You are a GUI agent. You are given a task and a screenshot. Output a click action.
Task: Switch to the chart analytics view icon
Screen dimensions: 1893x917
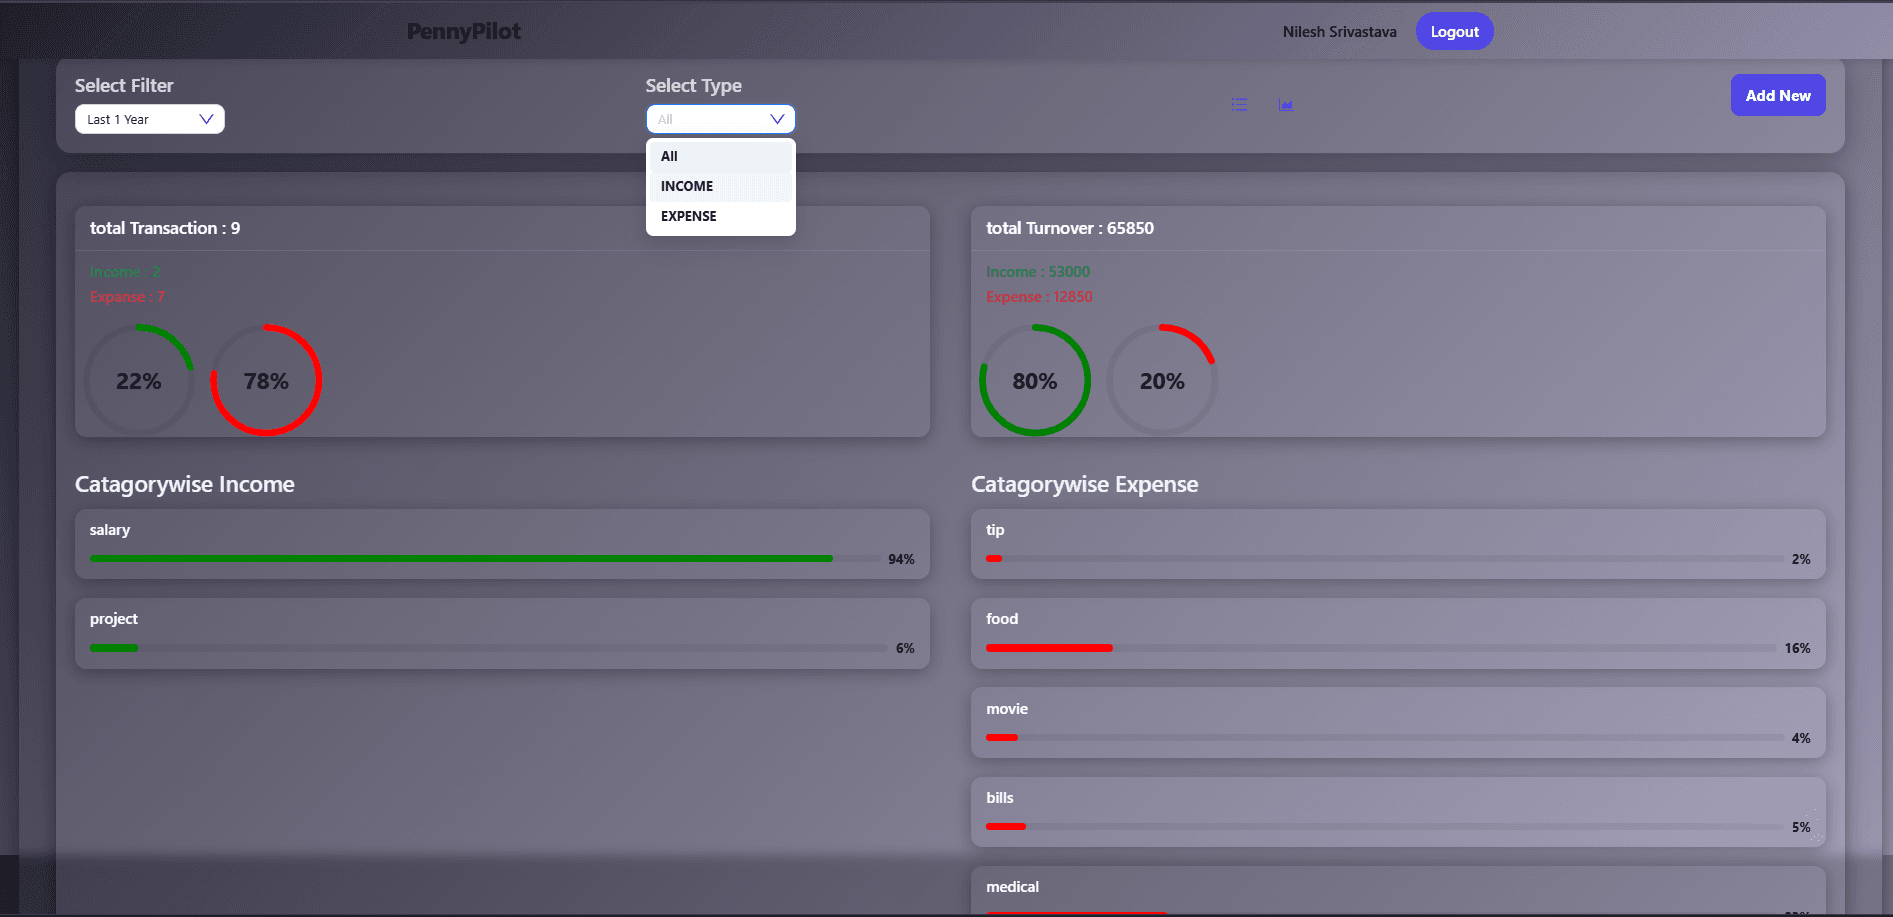[x=1286, y=105]
